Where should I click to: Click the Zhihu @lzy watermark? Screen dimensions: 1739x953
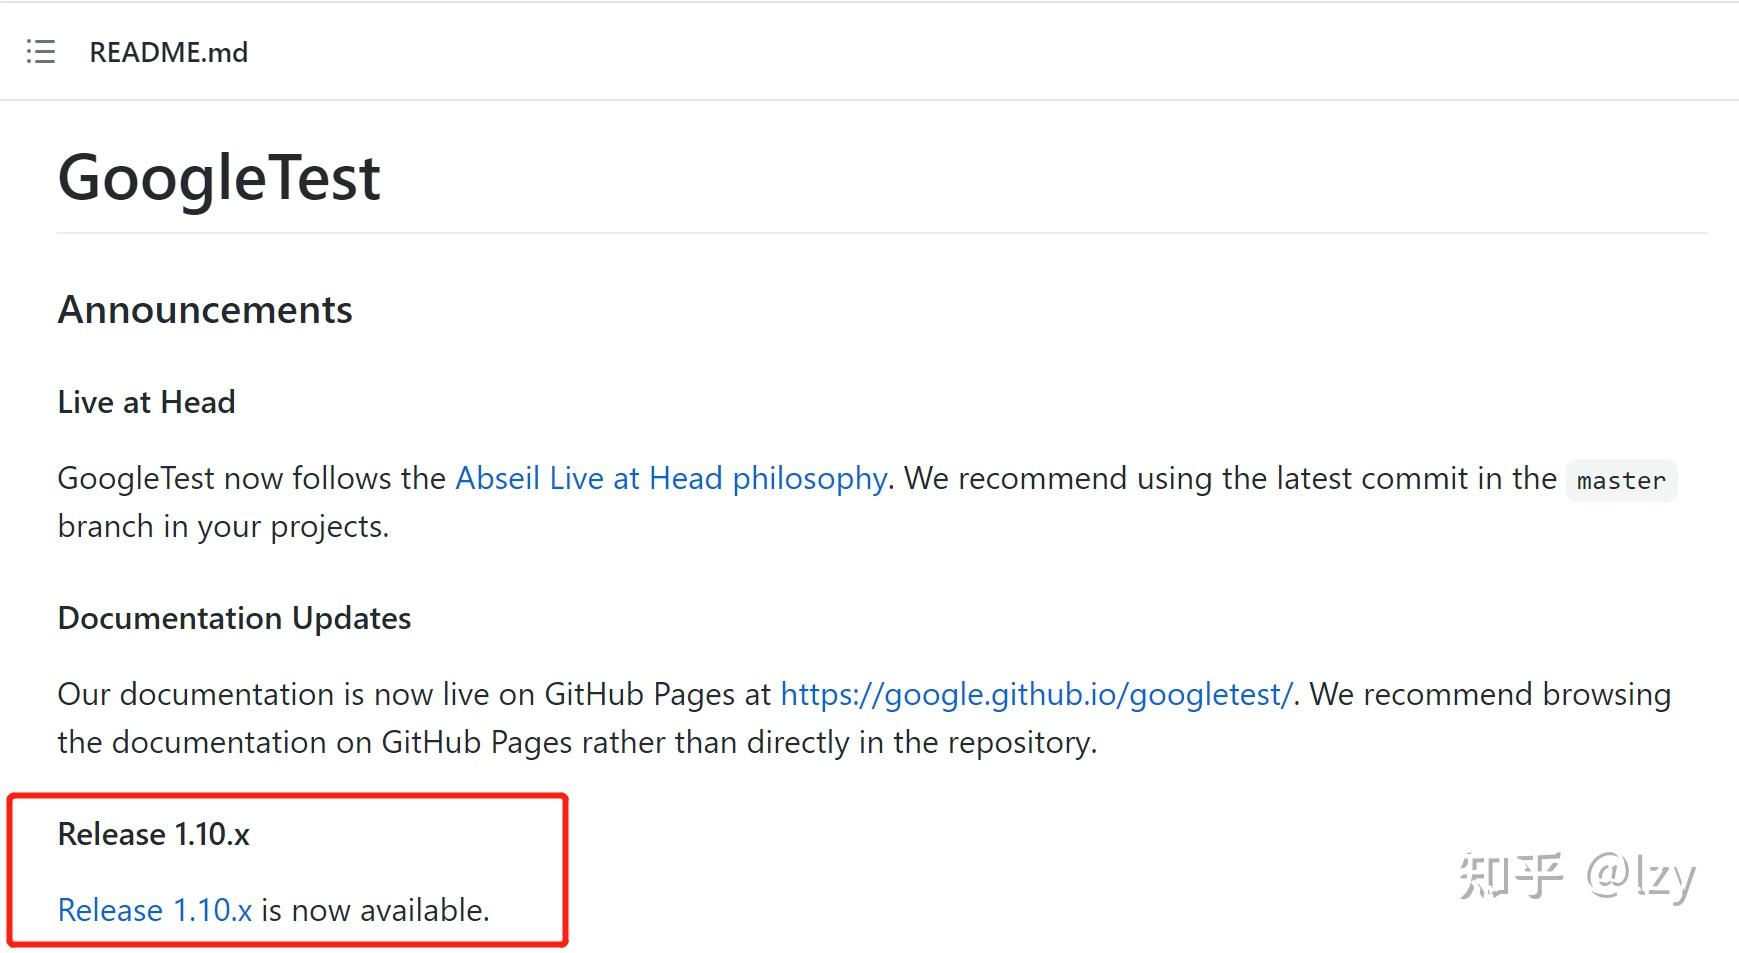point(1577,877)
